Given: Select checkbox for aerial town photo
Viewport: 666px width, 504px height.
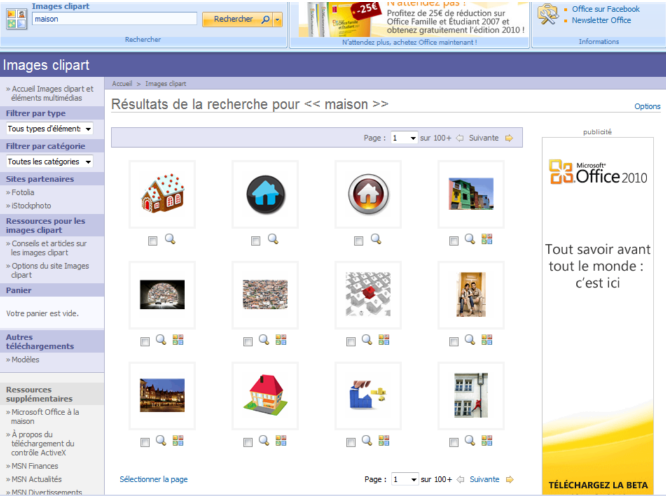Looking at the screenshot, I should pyautogui.click(x=248, y=342).
